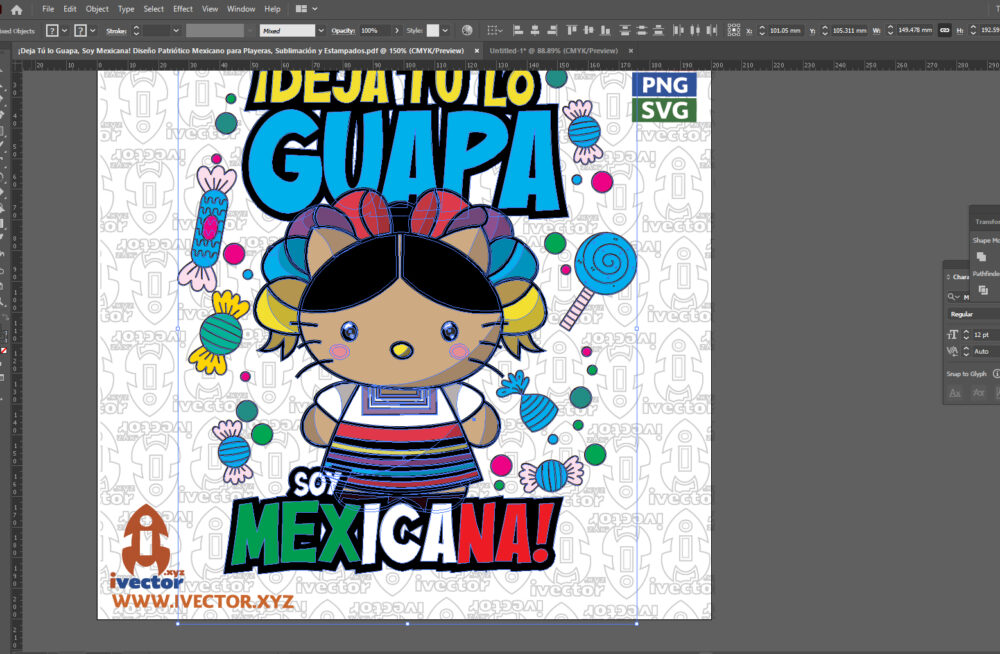
Task: Click the Graphic Style swatch
Action: click(x=433, y=31)
